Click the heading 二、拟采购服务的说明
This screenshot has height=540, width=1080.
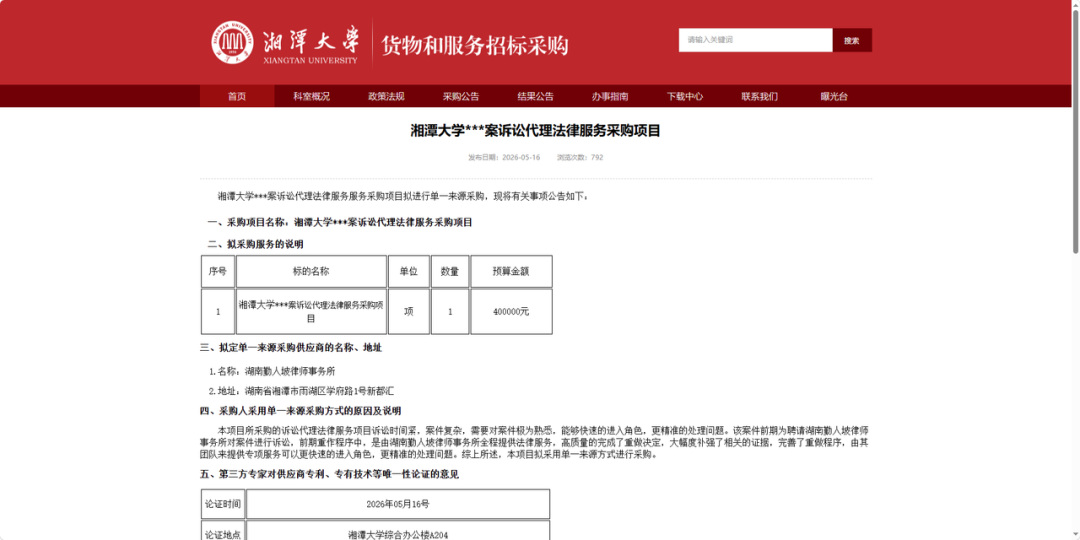click(x=256, y=244)
